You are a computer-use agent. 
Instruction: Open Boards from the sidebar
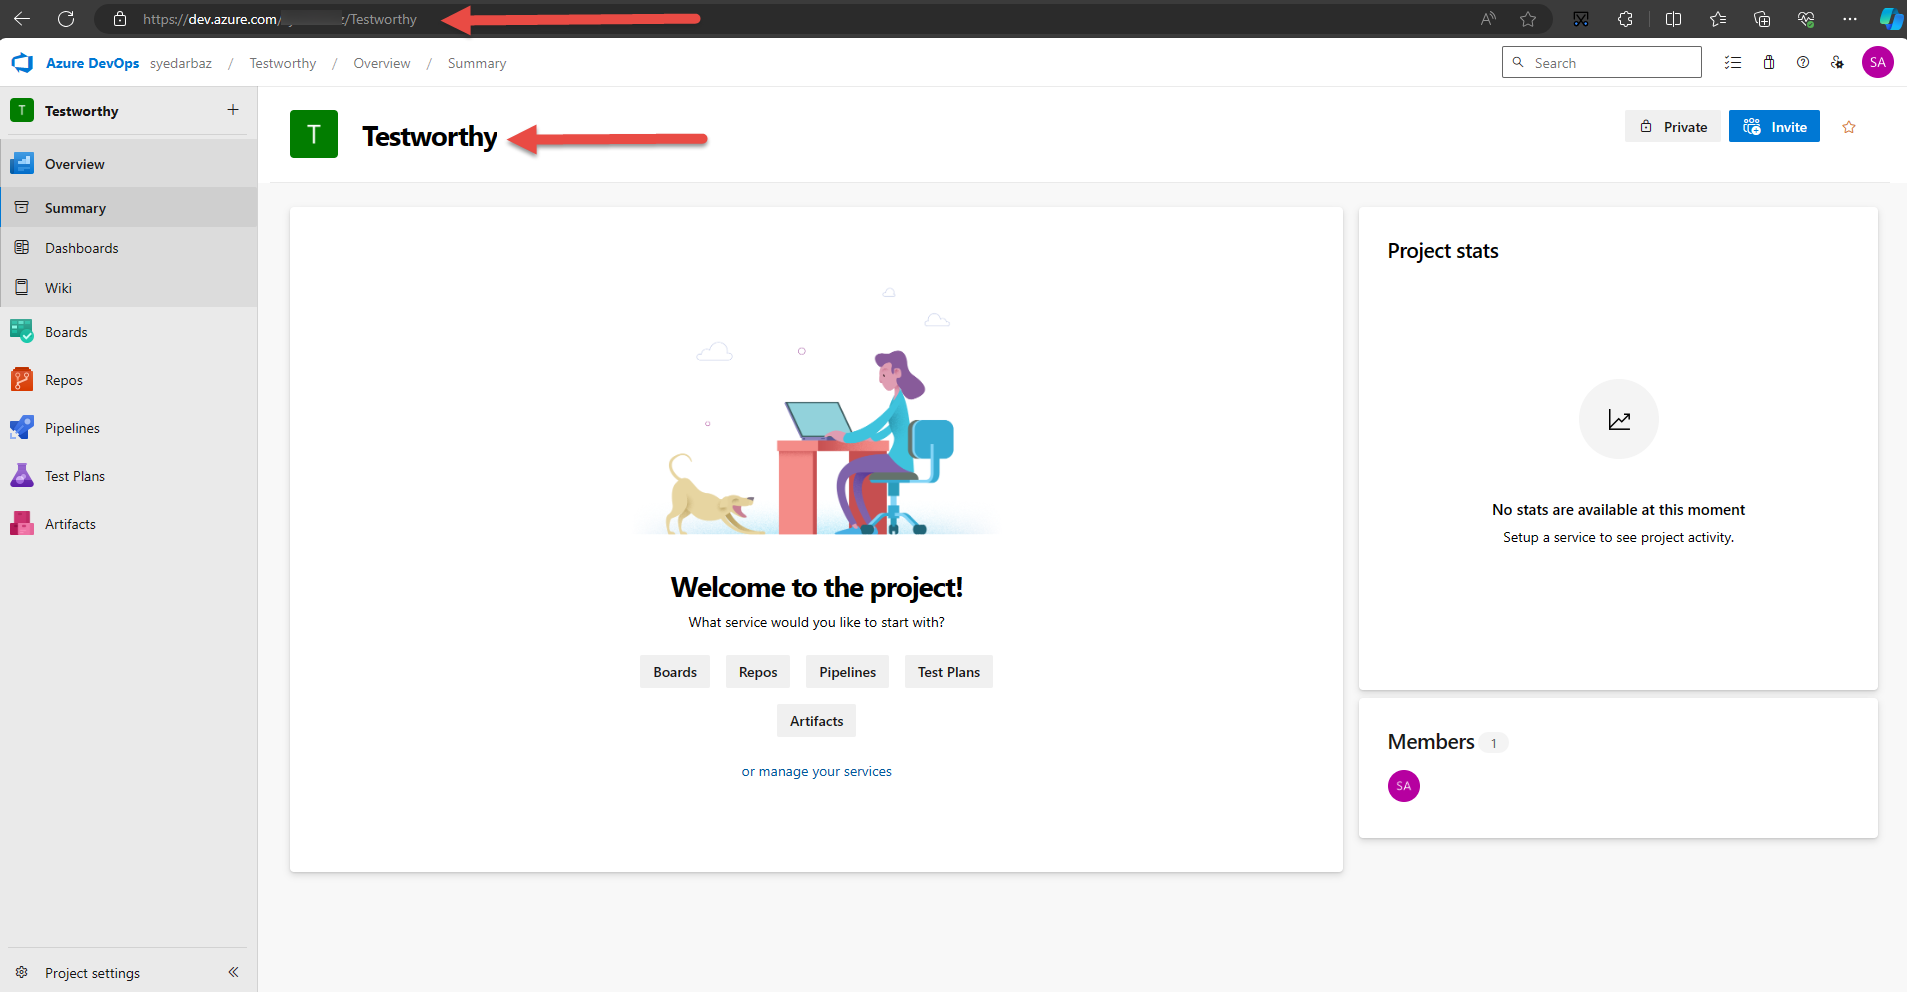pyautogui.click(x=66, y=332)
